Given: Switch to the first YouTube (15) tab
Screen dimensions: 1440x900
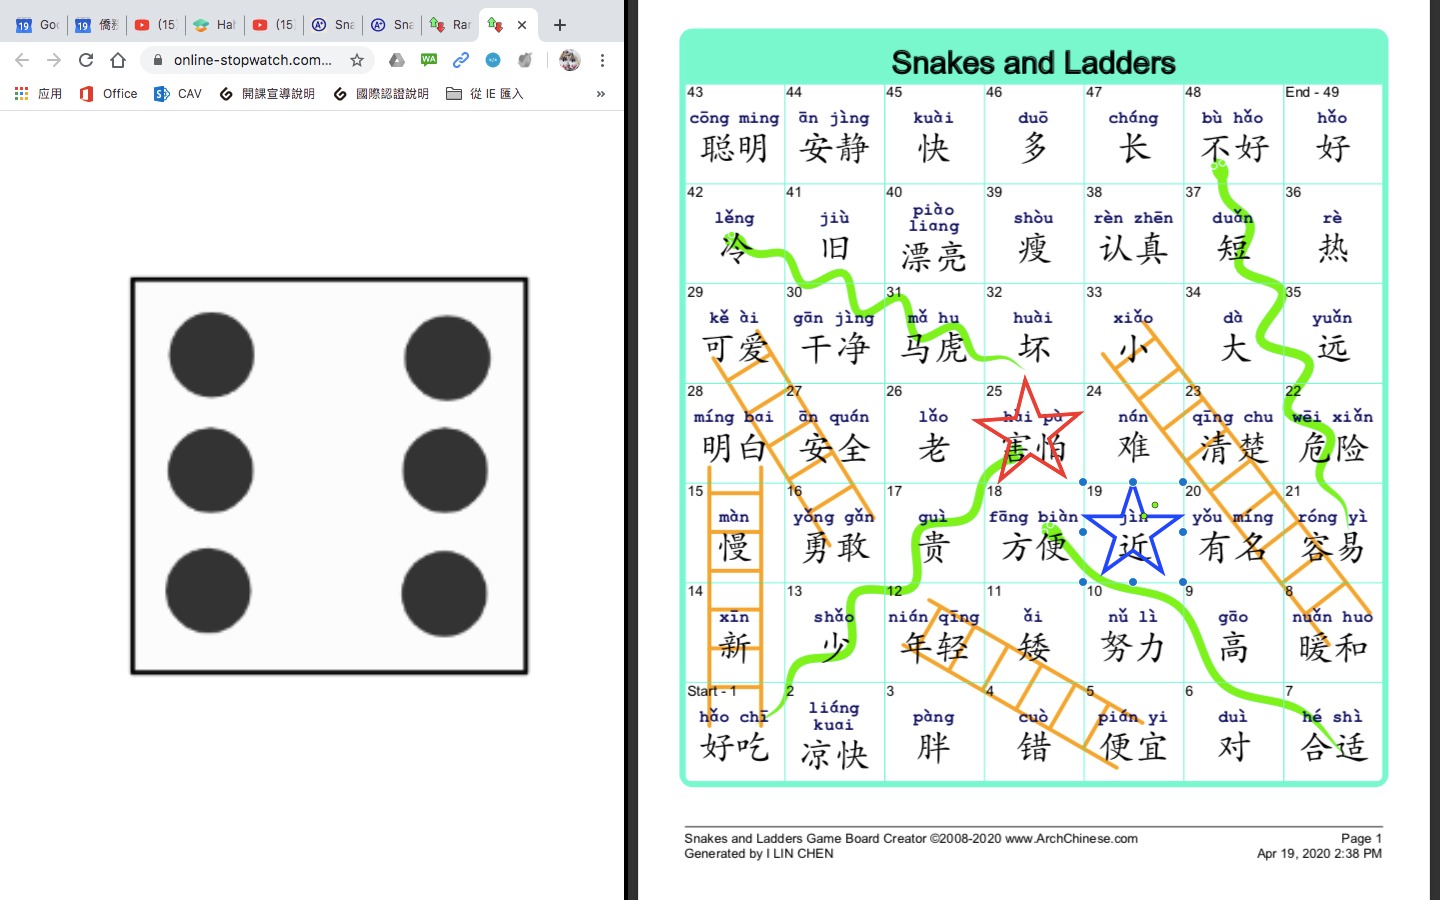Looking at the screenshot, I should pyautogui.click(x=156, y=25).
